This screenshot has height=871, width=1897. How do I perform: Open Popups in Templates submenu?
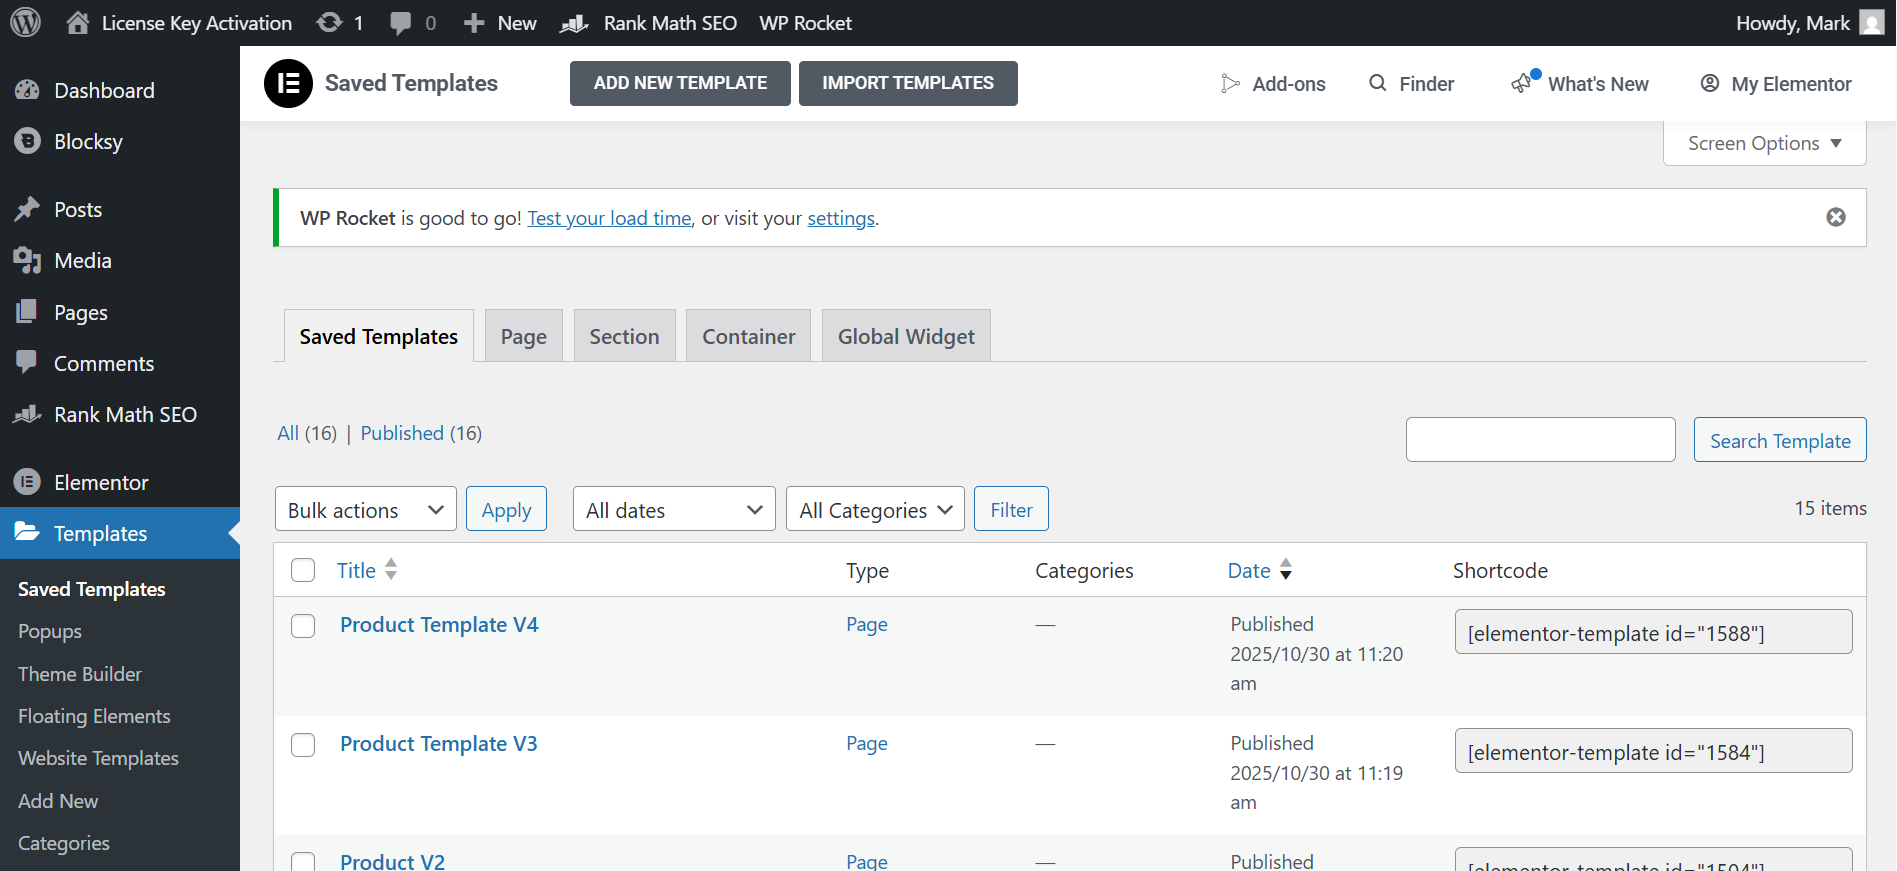pyautogui.click(x=50, y=632)
